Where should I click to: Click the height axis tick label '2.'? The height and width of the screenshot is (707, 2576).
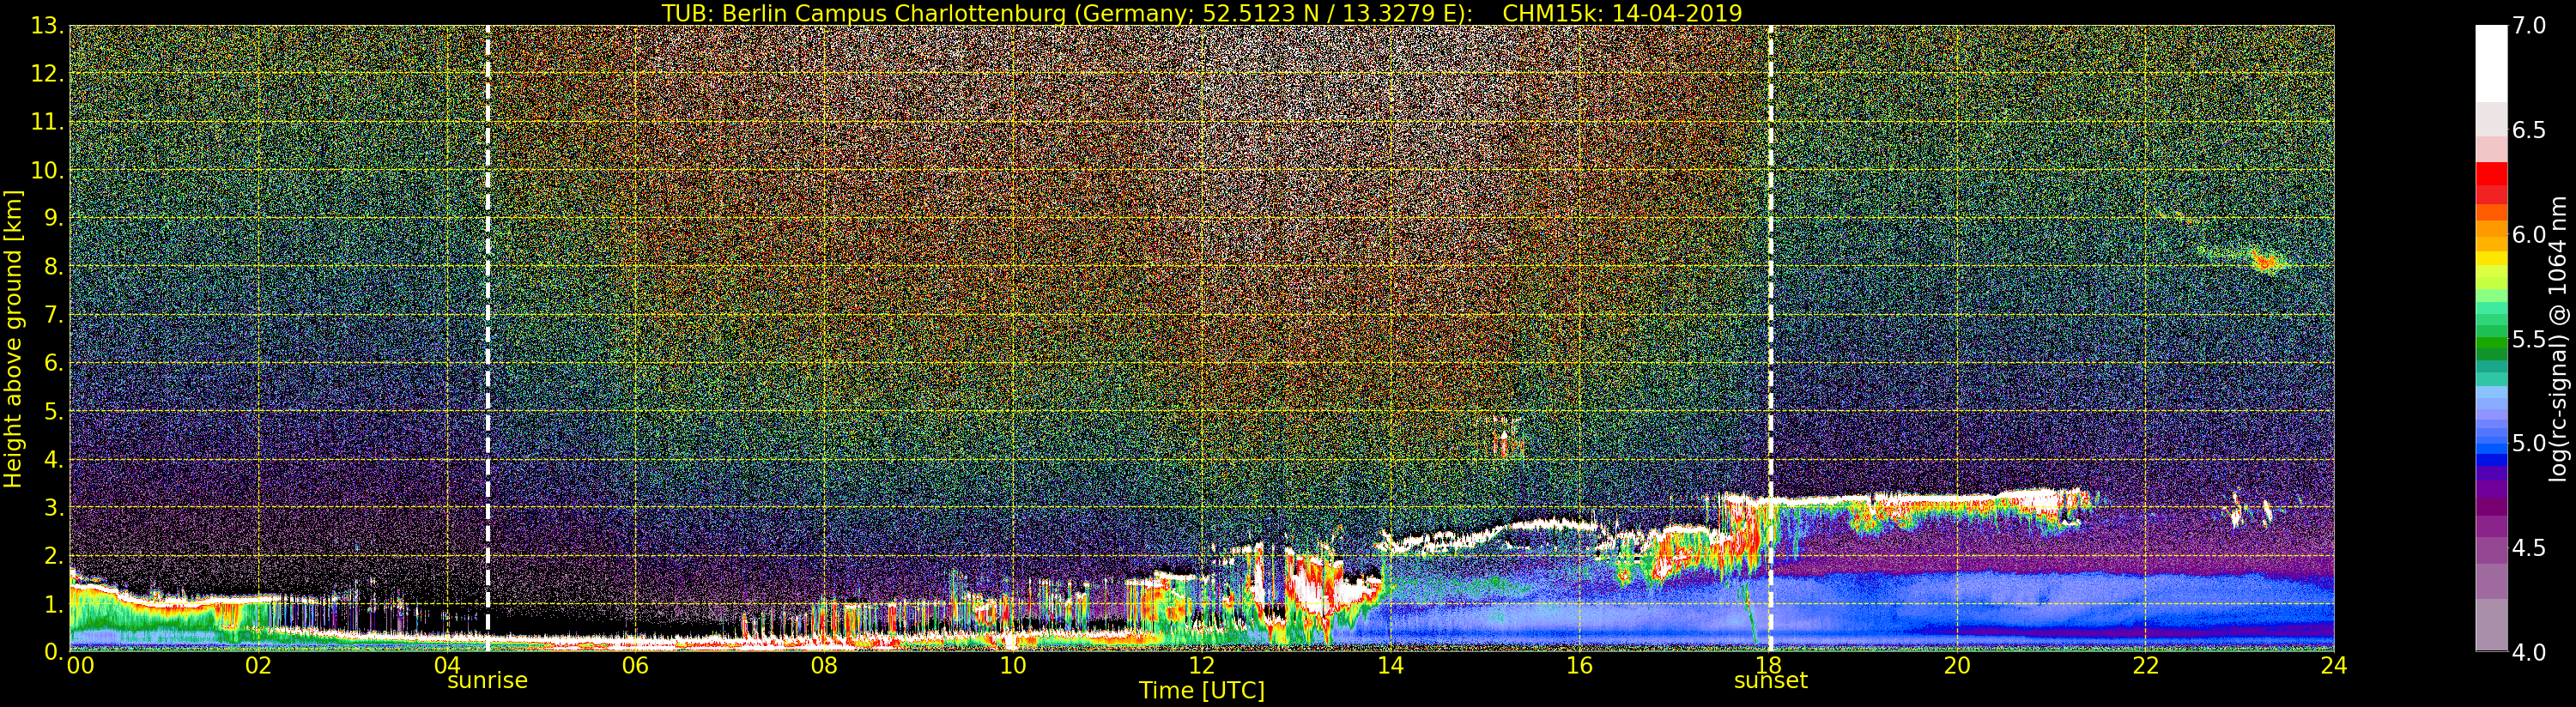pos(53,555)
